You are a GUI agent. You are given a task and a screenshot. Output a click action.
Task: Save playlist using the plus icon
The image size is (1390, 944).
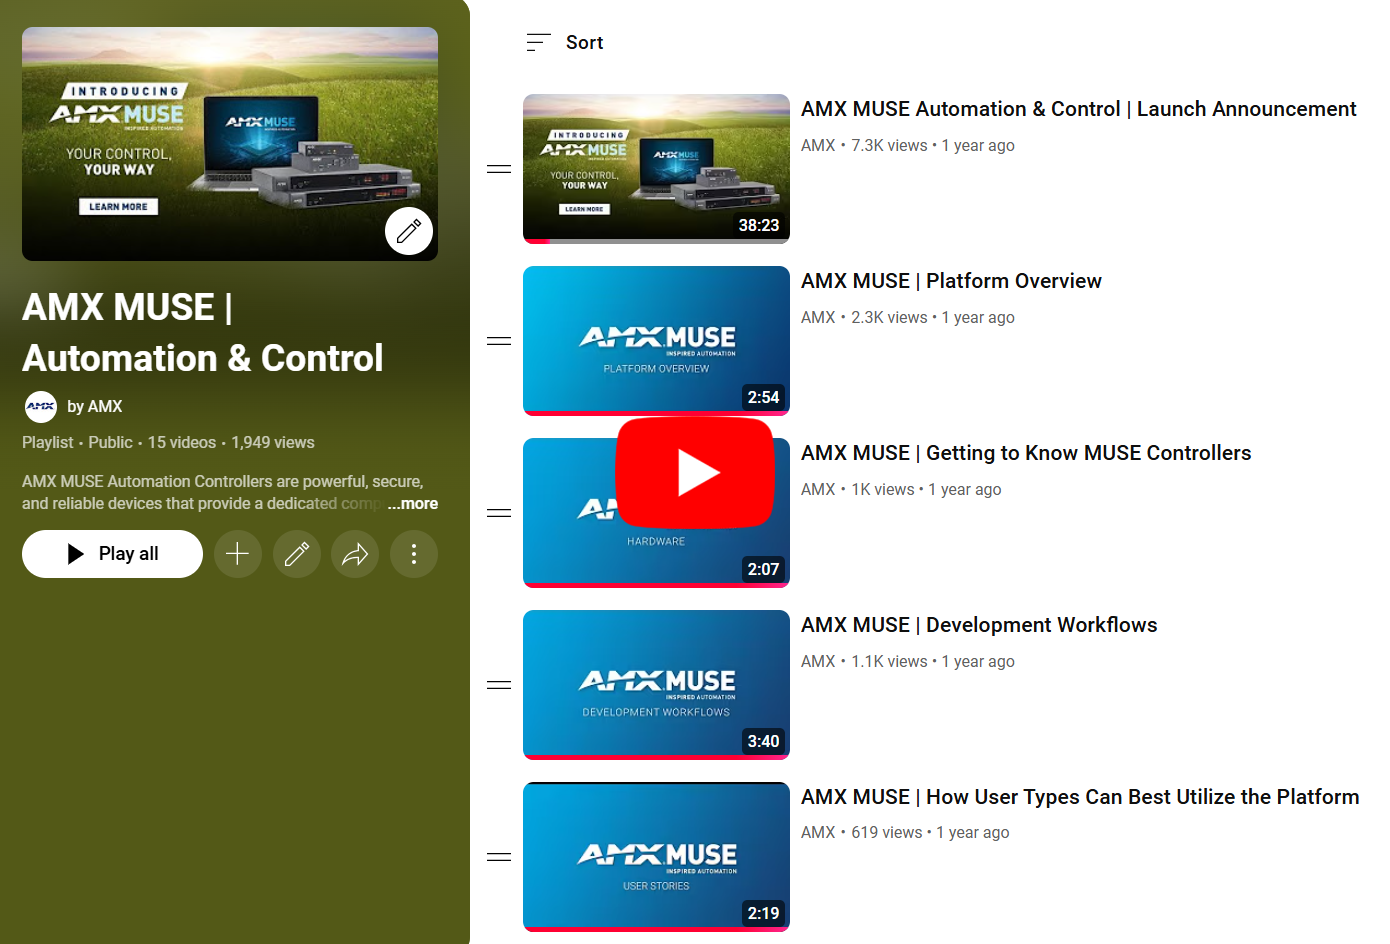pyautogui.click(x=238, y=554)
